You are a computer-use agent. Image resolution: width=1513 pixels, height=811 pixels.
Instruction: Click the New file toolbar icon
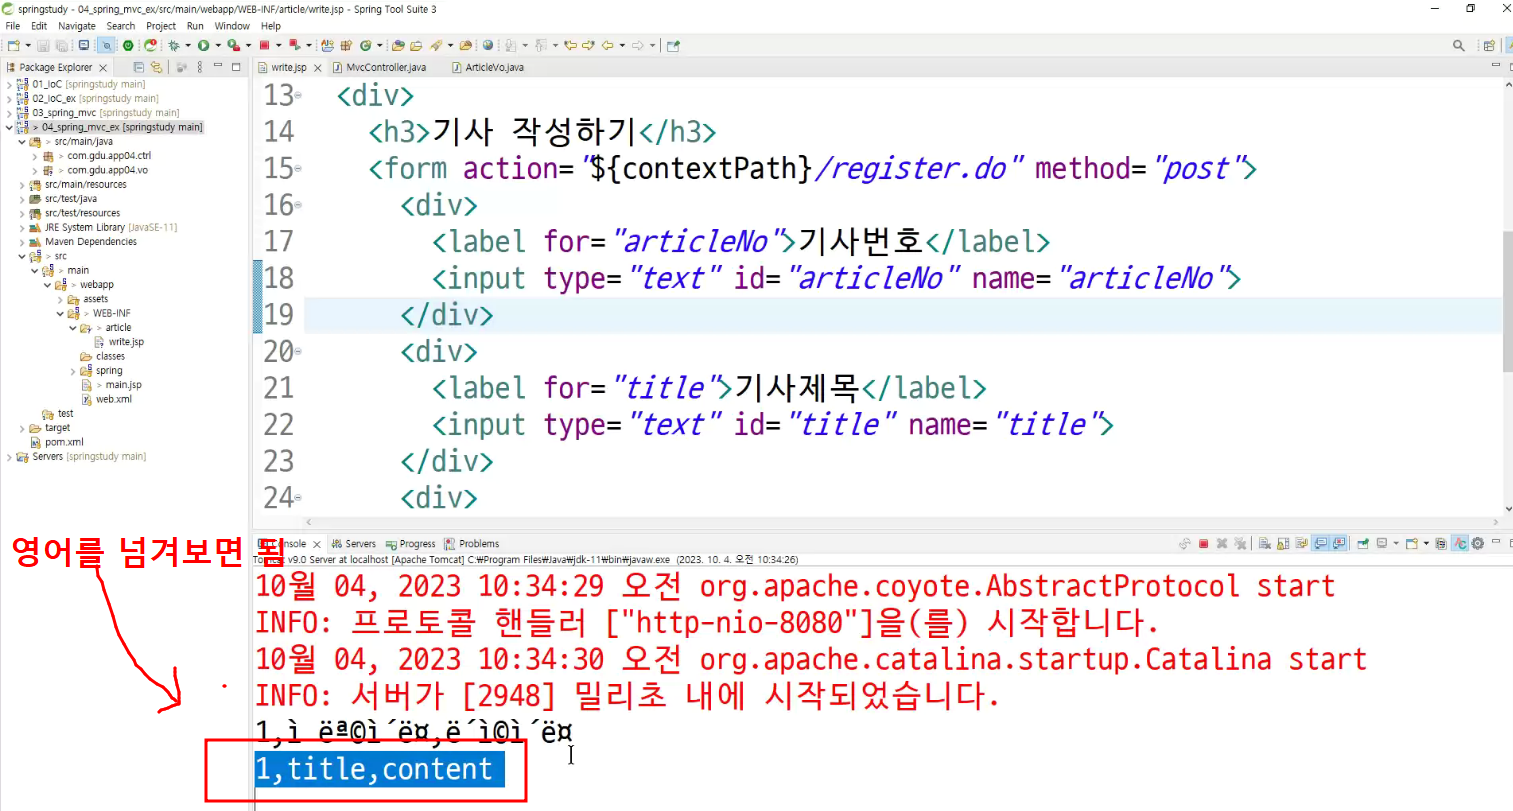point(13,45)
